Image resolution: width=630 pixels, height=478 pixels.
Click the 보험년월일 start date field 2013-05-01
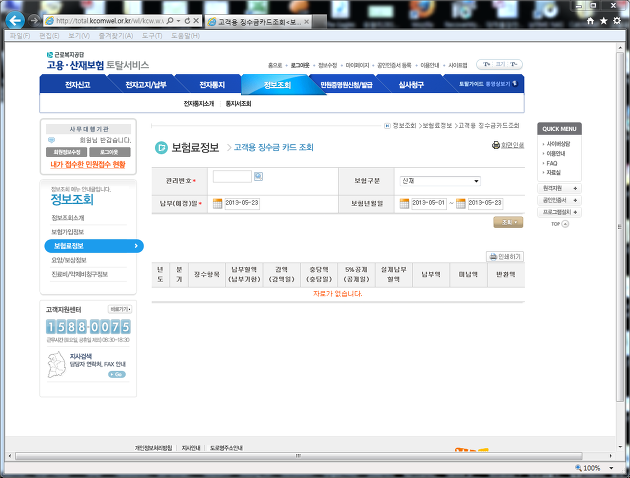(429, 203)
